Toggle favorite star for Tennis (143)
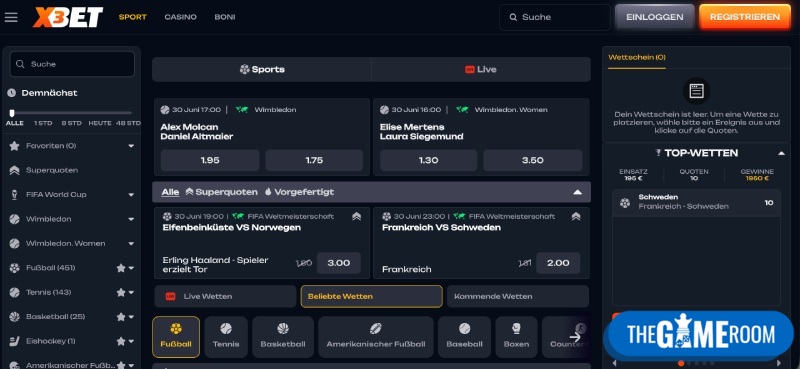This screenshot has height=369, width=800. pos(120,292)
